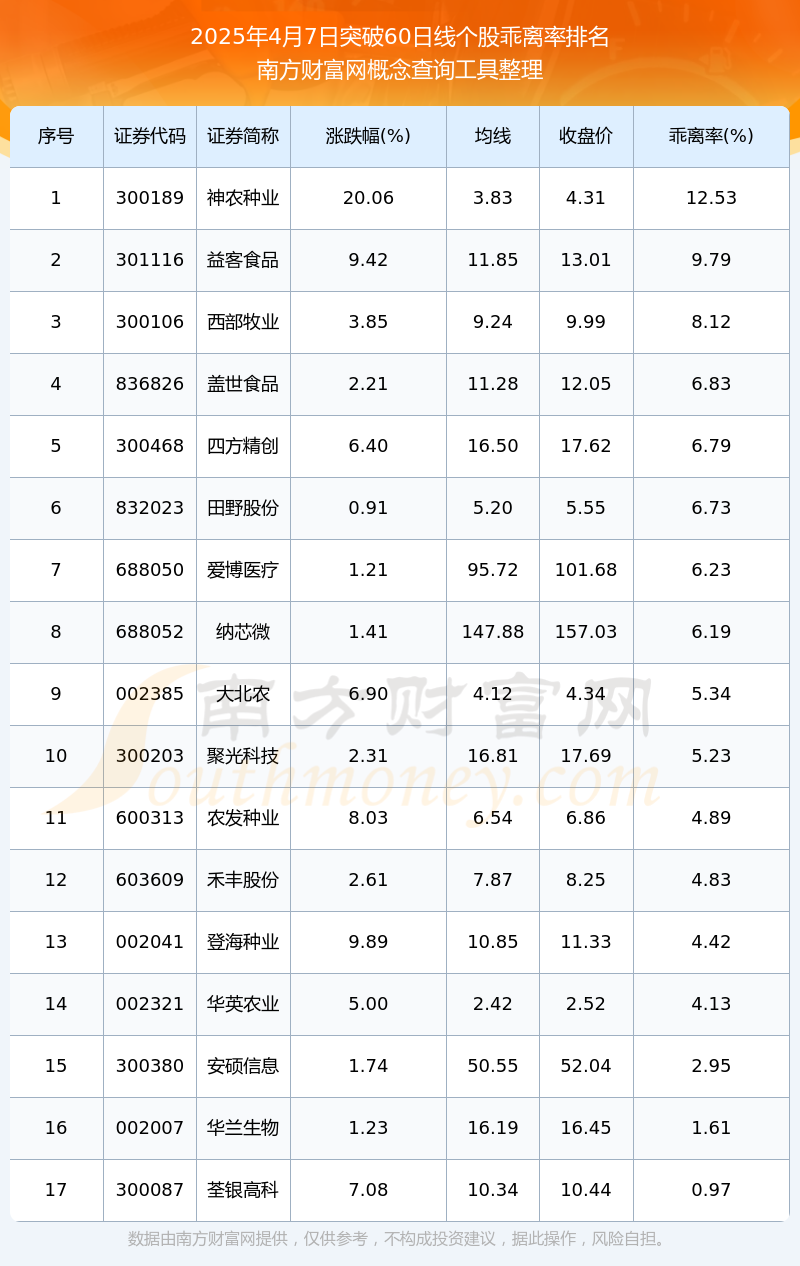Click the 证券代码 column header

tap(150, 136)
